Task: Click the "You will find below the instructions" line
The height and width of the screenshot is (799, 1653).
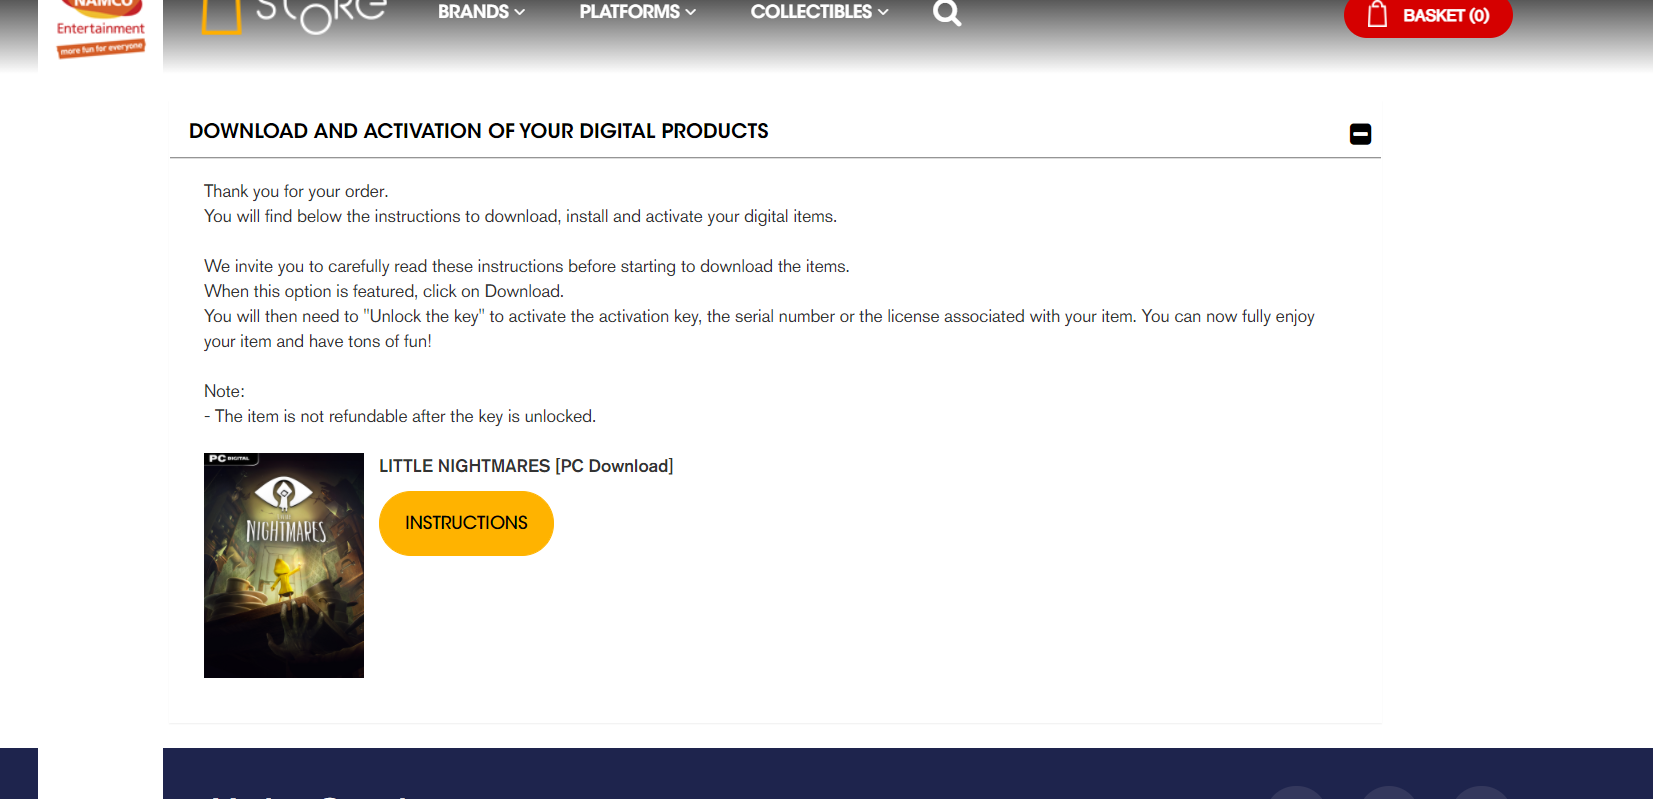Action: 521,216
